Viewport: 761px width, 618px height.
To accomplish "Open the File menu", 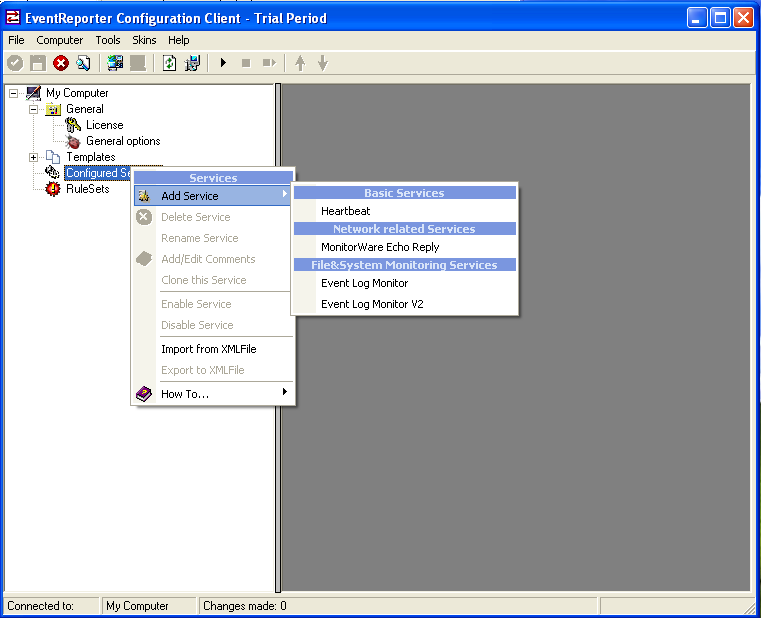I will [x=16, y=40].
